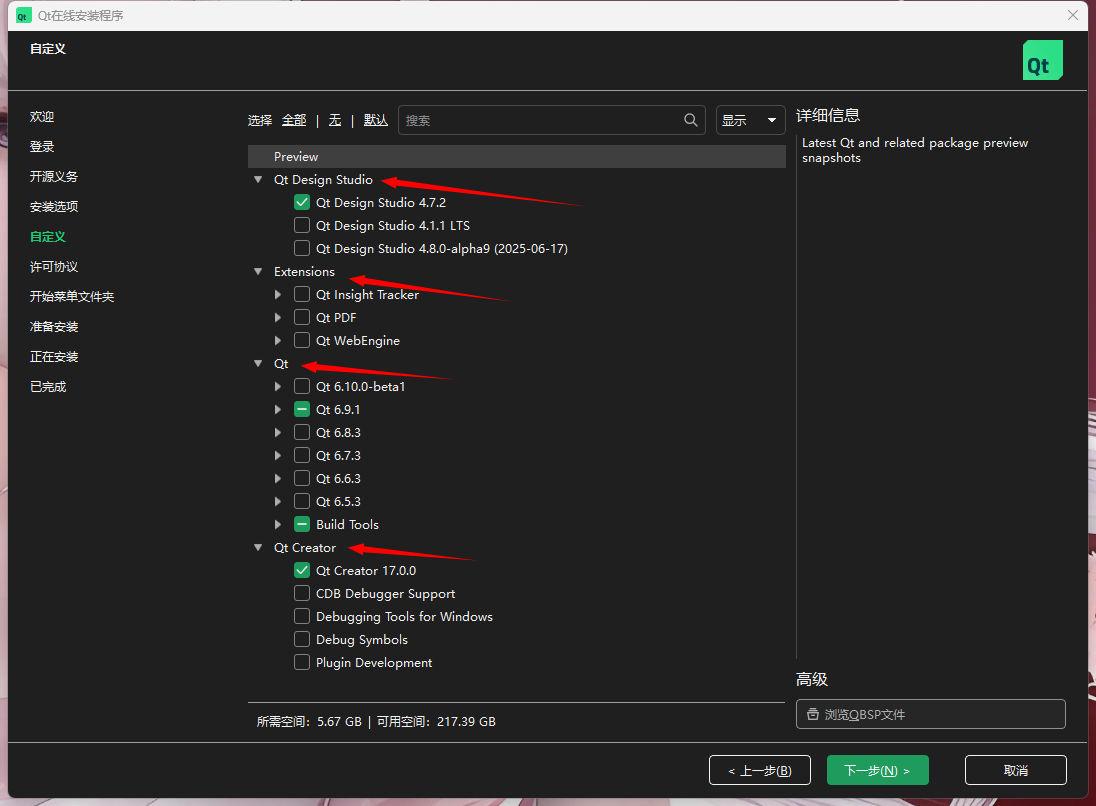Close the Qt installer window
Image resolution: width=1096 pixels, height=806 pixels.
click(x=1073, y=15)
